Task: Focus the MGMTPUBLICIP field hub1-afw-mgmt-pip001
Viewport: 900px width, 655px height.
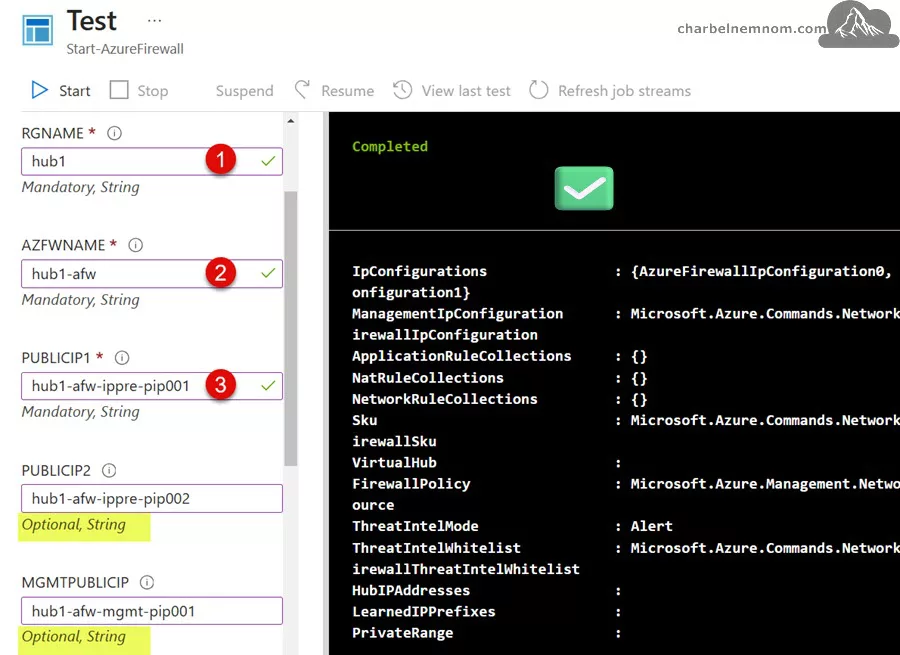Action: (152, 611)
